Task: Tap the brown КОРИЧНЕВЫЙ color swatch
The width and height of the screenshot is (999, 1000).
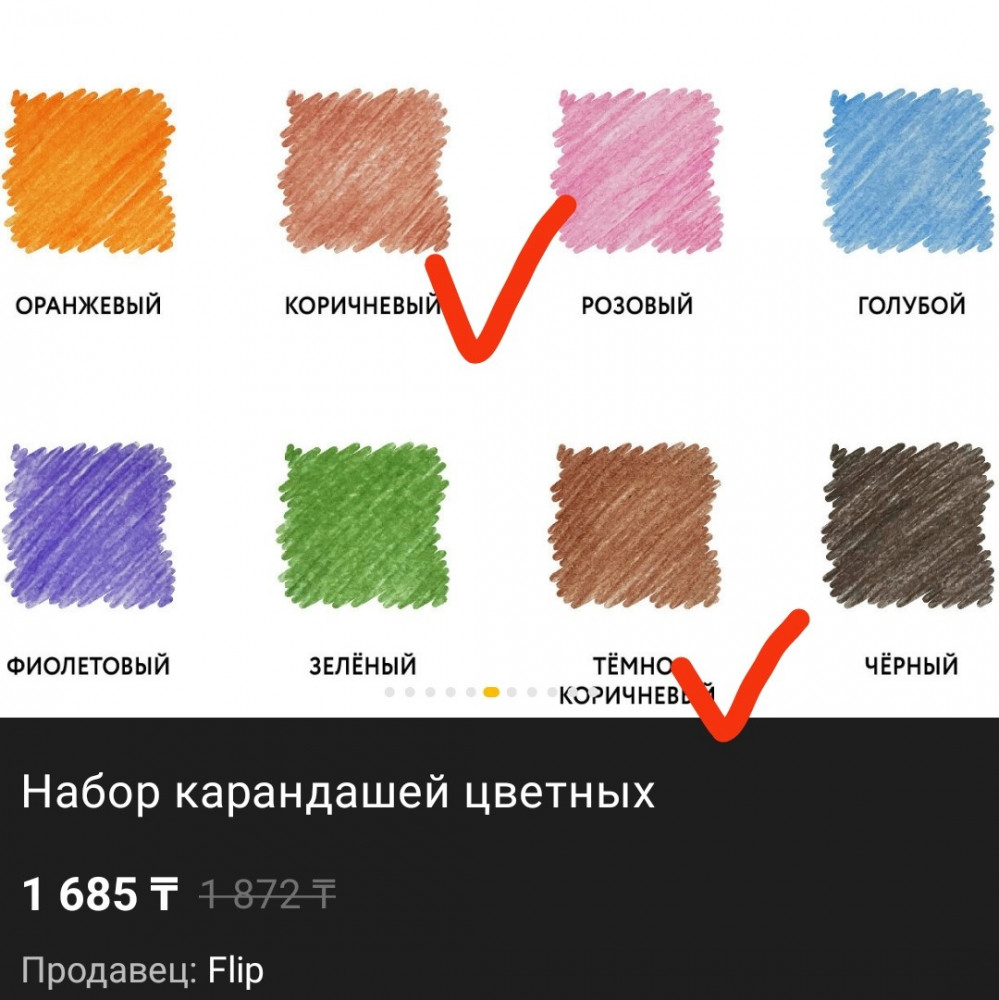Action: click(364, 171)
